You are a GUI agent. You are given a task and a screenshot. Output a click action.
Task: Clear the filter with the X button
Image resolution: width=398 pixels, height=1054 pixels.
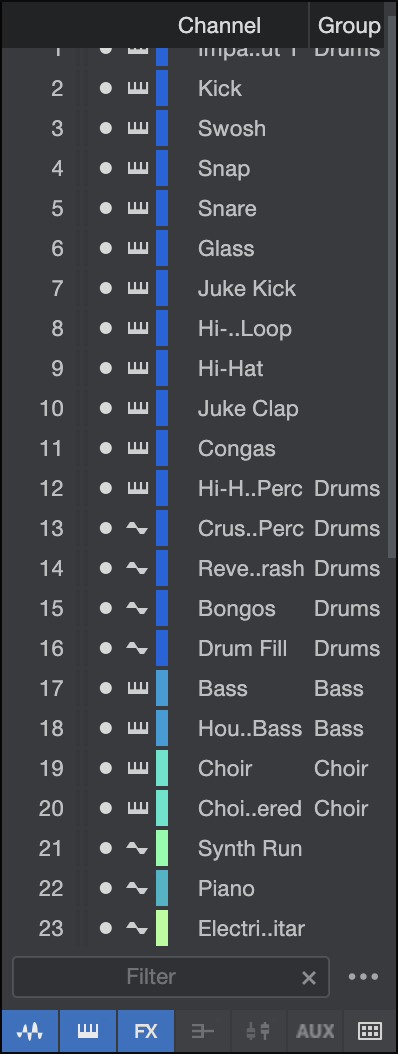click(x=309, y=977)
